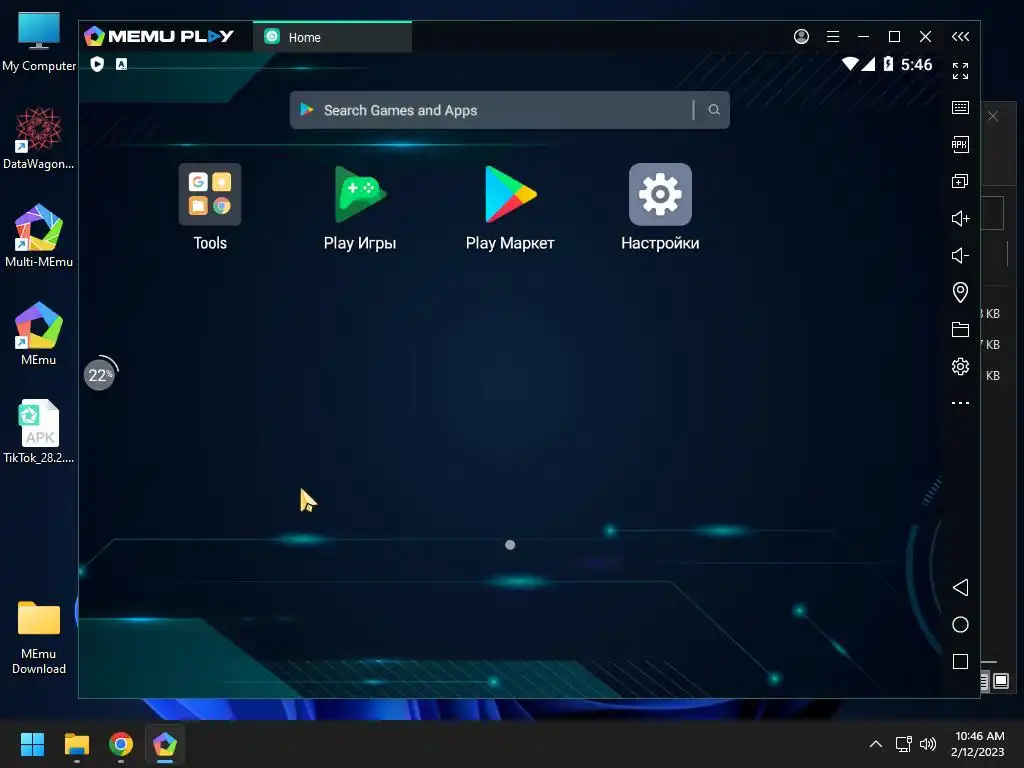Screen dimensions: 1024x768
Task: Open File Explorer from taskbar
Action: (x=76, y=744)
